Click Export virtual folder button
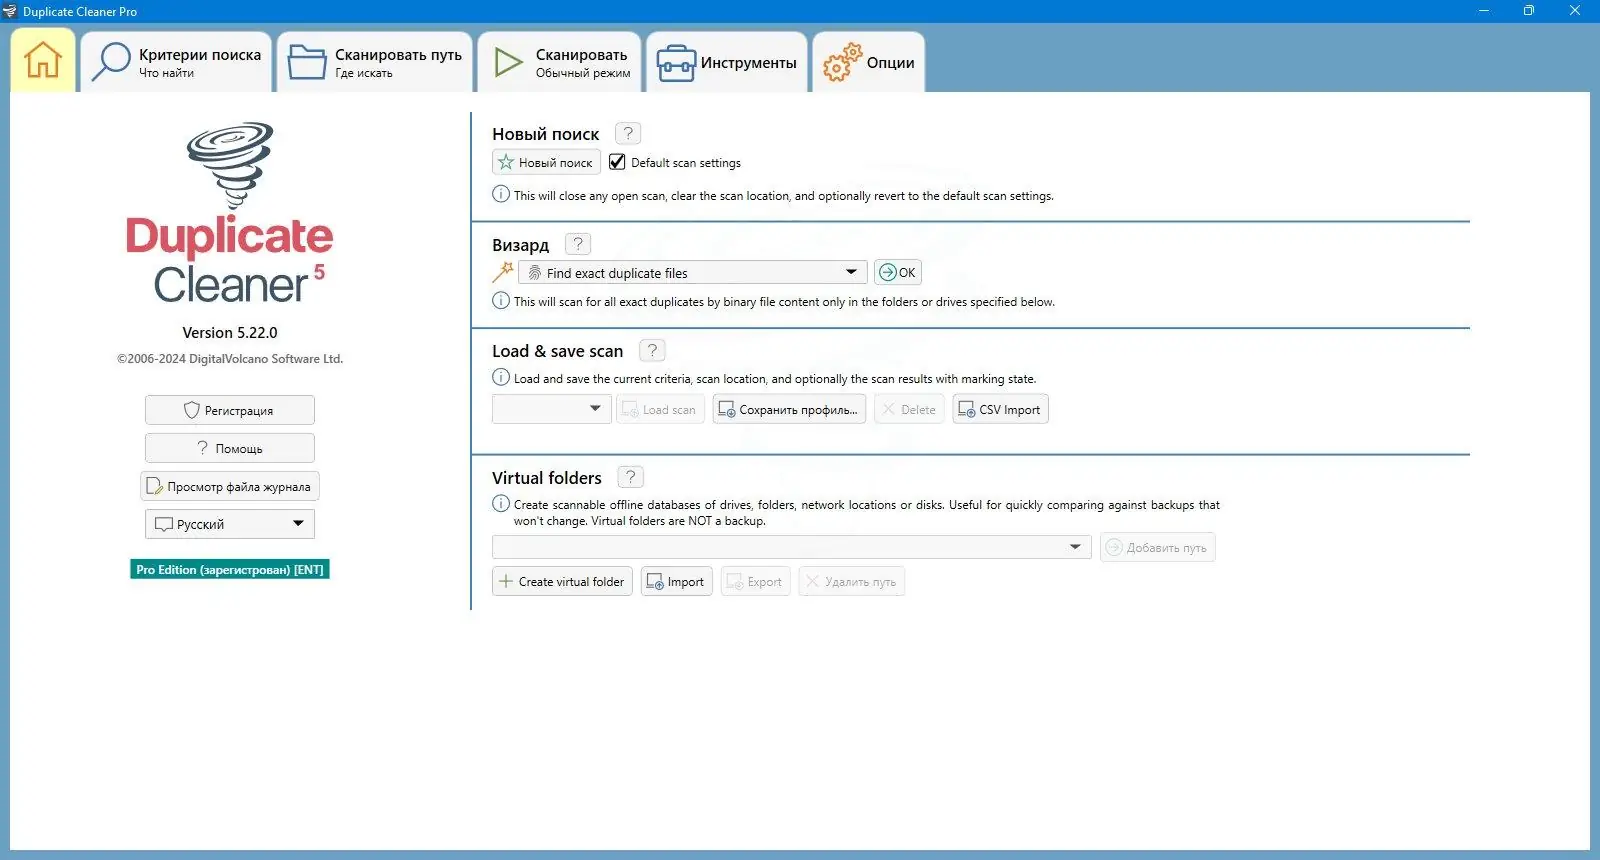 pos(755,581)
